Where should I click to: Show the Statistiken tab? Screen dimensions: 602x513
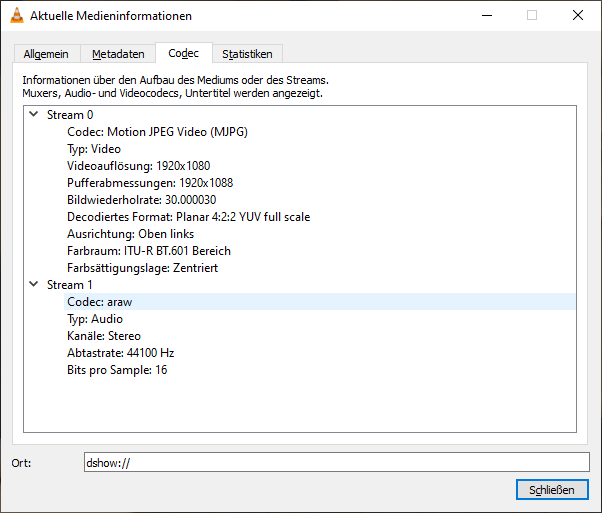(x=247, y=54)
